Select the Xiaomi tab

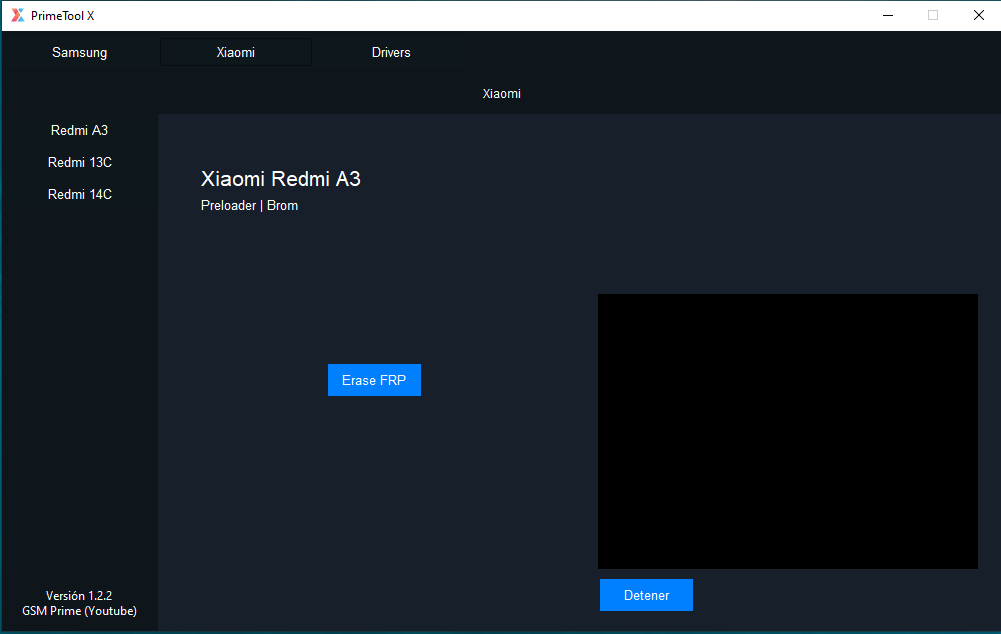(x=235, y=51)
